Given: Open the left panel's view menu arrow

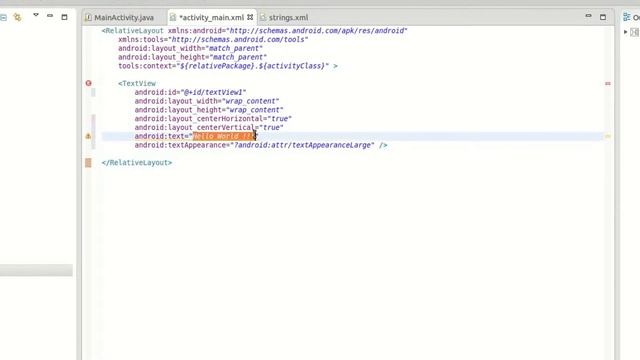Looking at the screenshot, I should [36, 15].
